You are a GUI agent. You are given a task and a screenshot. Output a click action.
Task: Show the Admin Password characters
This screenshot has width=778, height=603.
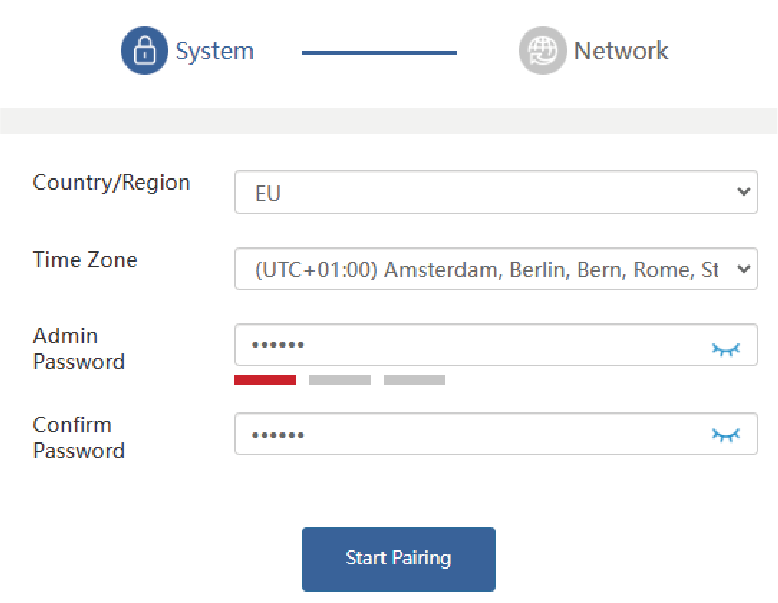tap(726, 348)
